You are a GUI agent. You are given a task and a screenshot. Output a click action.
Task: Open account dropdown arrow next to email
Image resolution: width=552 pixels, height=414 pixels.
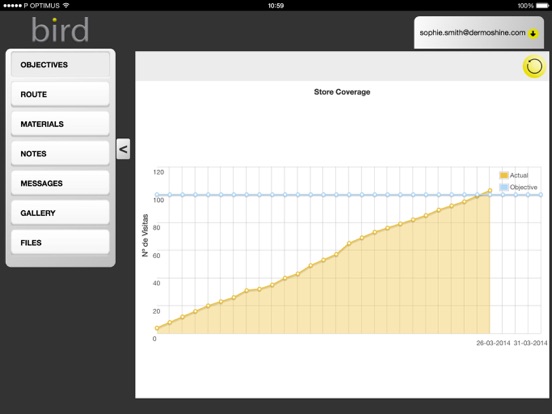coord(533,34)
